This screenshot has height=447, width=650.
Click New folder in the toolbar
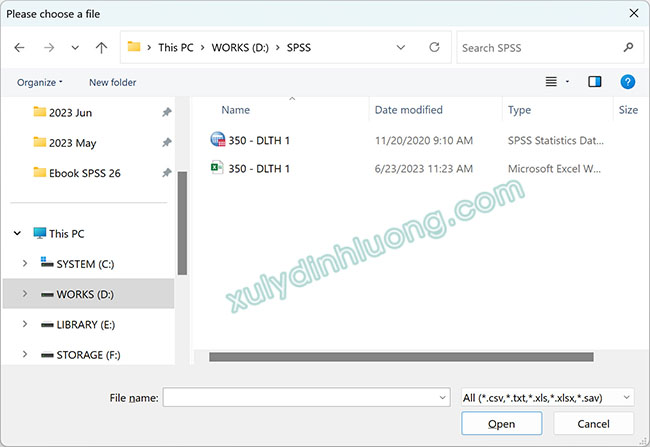coord(112,82)
